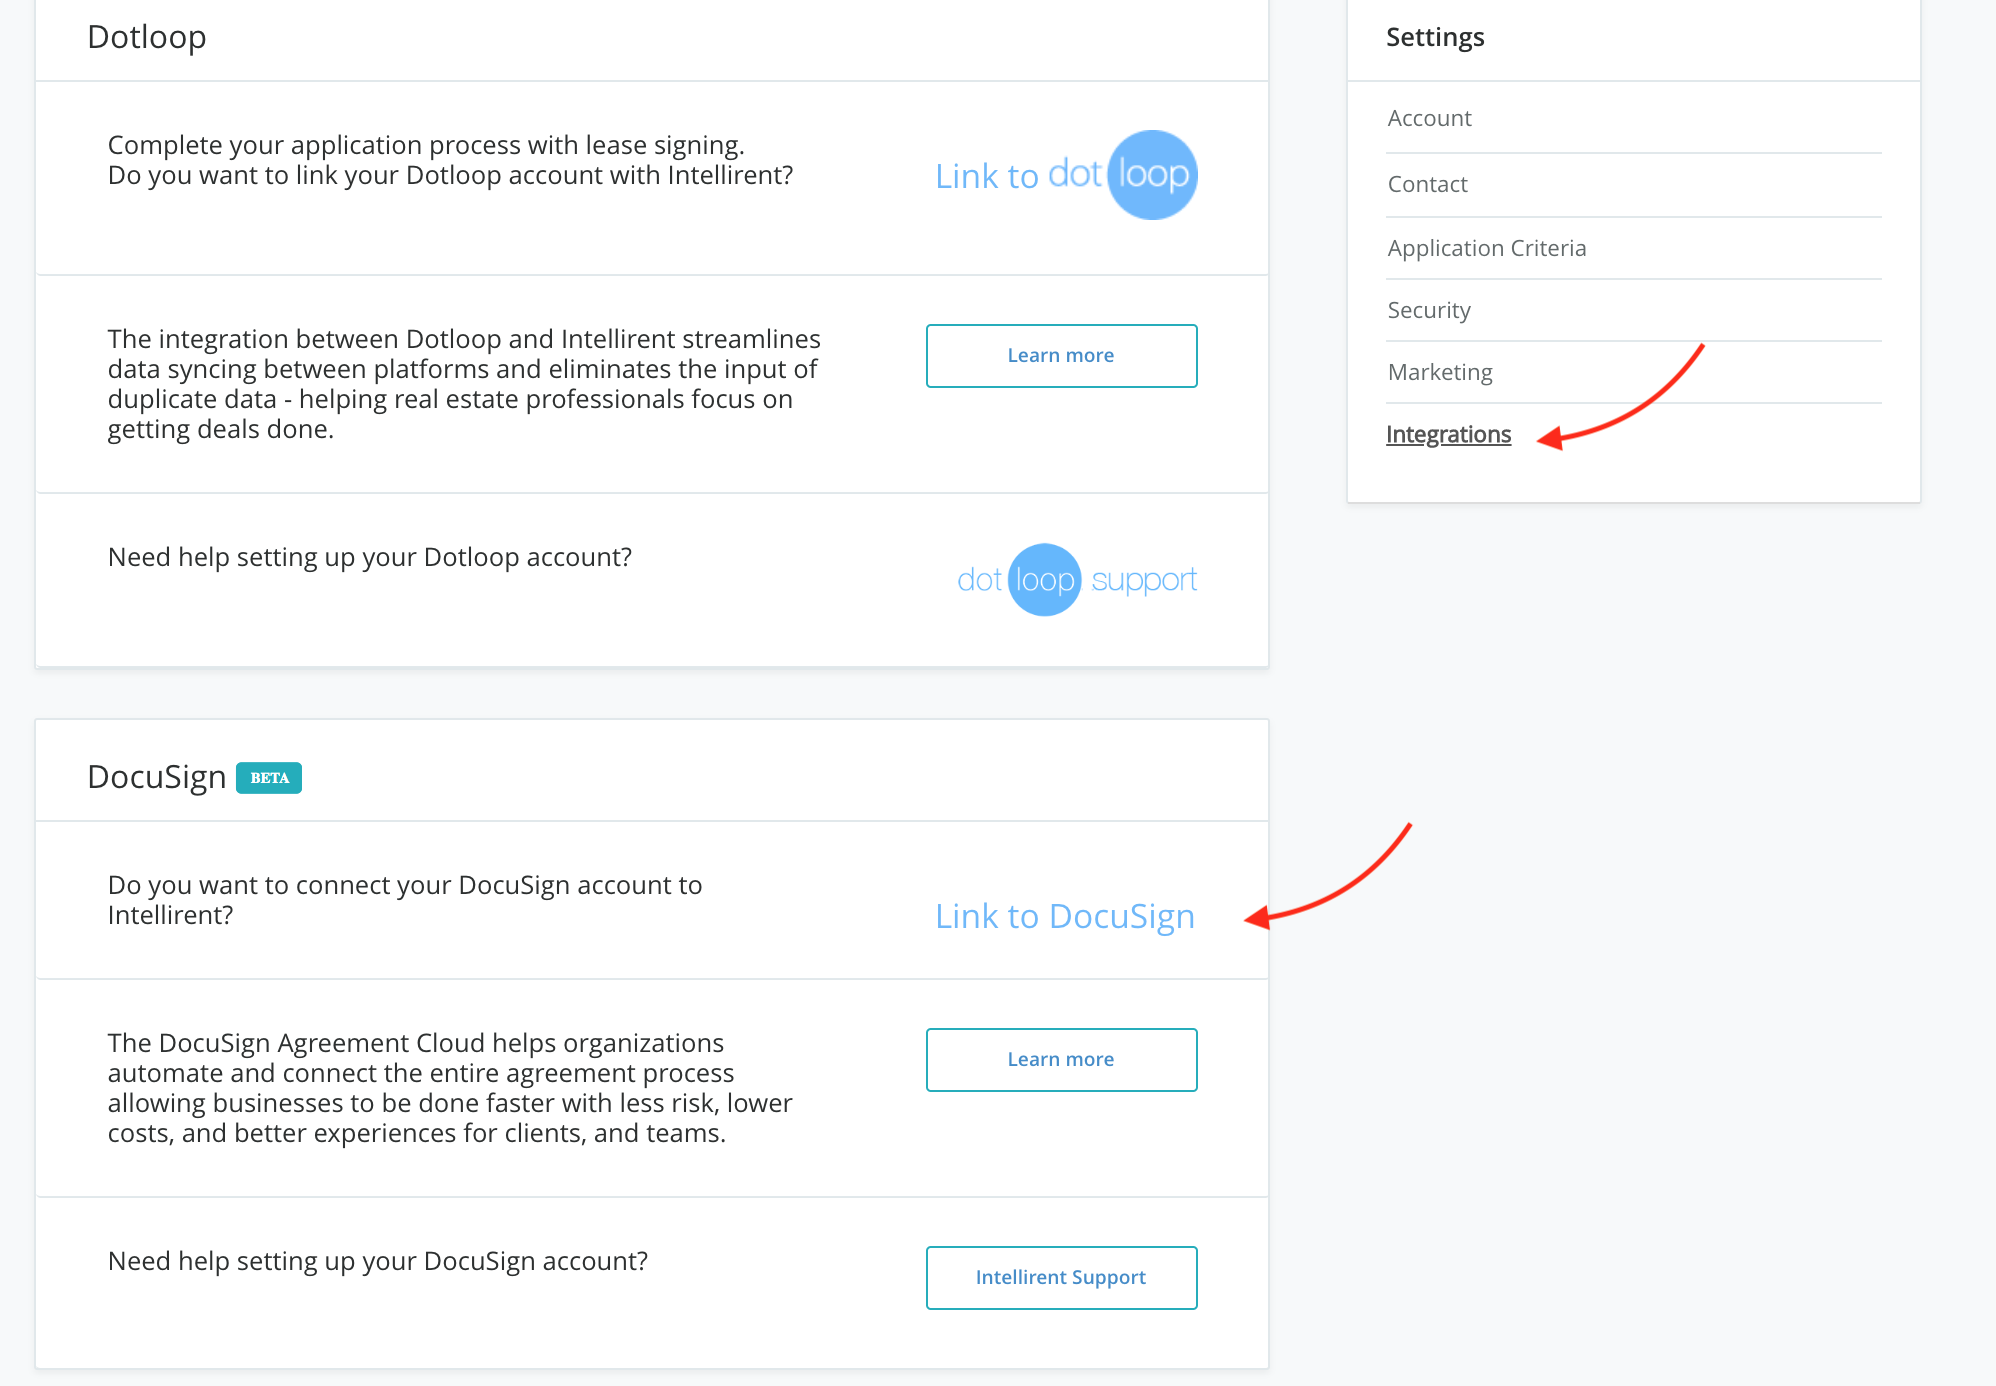Select Marketing in the Settings menu
This screenshot has height=1386, width=1996.
pos(1439,372)
